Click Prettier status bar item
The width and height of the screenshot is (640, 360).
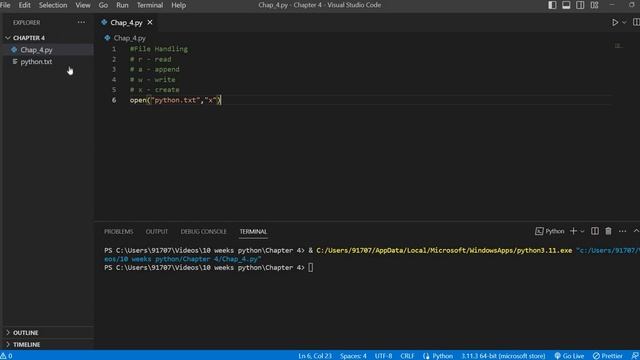608,356
